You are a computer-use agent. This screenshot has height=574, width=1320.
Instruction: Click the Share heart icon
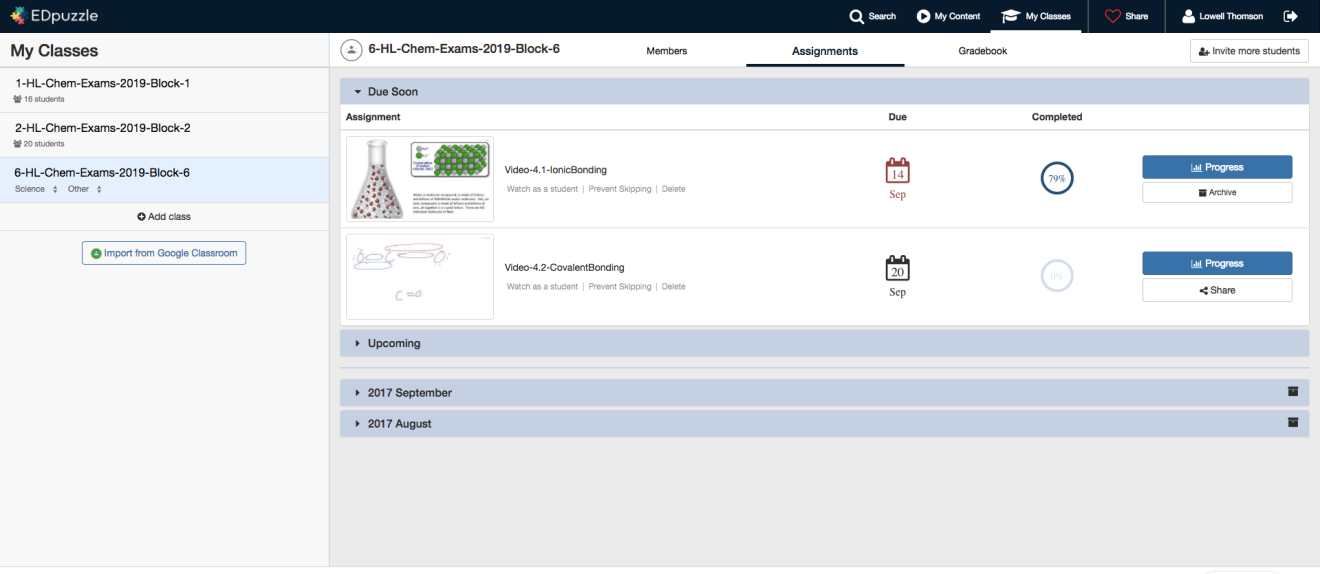tap(1112, 16)
